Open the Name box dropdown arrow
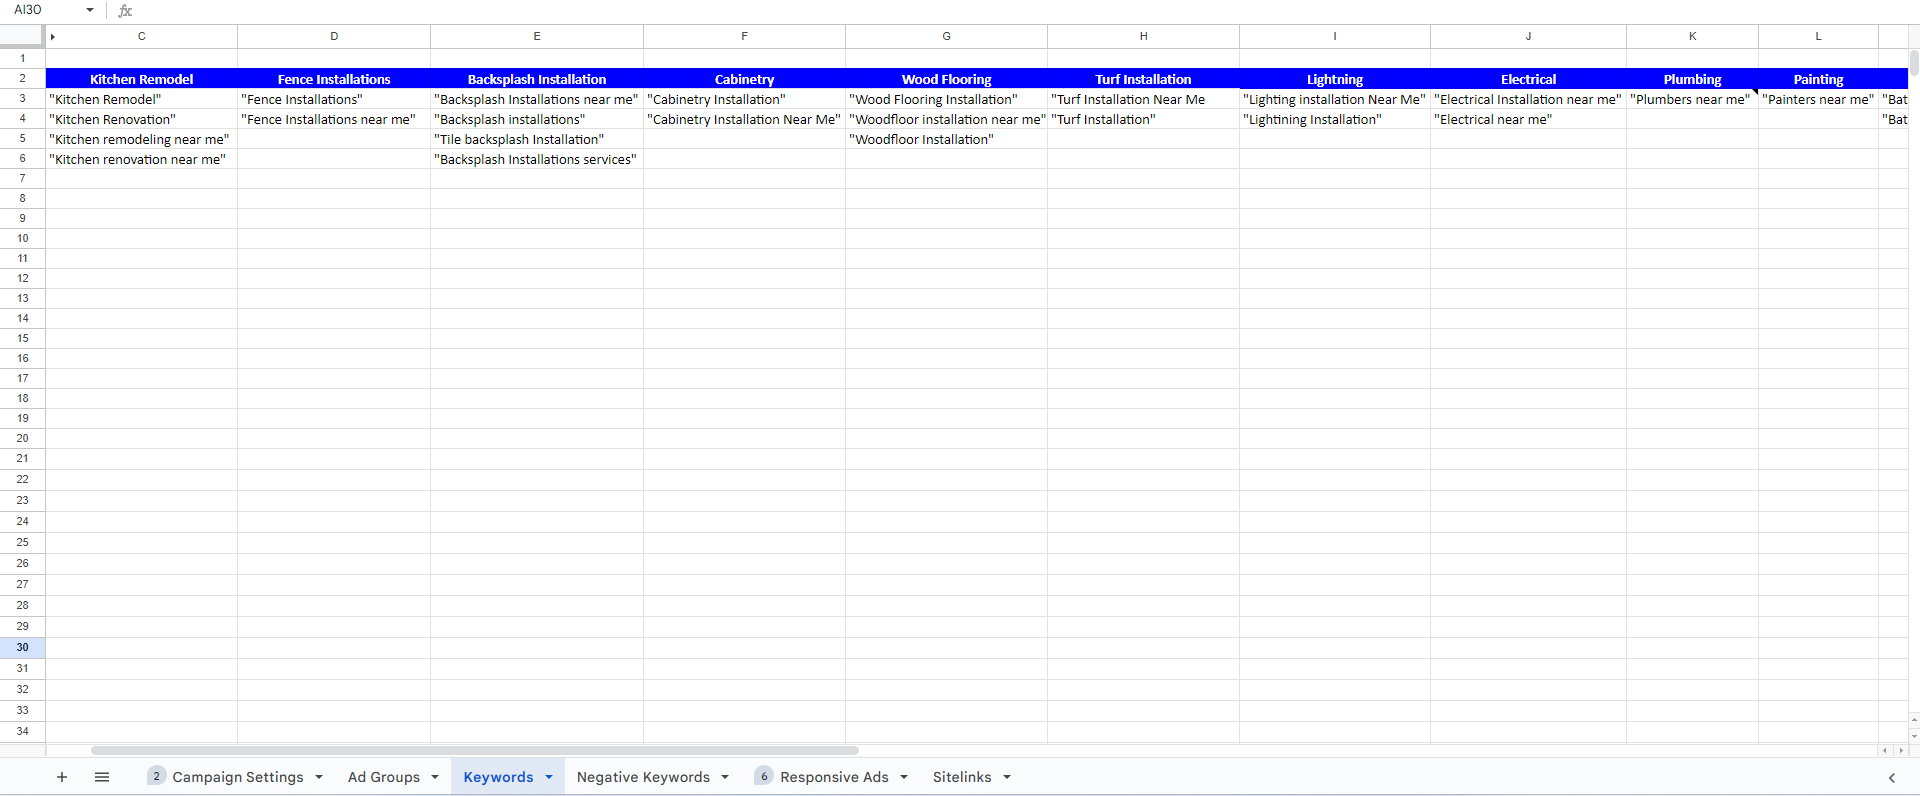 [90, 10]
